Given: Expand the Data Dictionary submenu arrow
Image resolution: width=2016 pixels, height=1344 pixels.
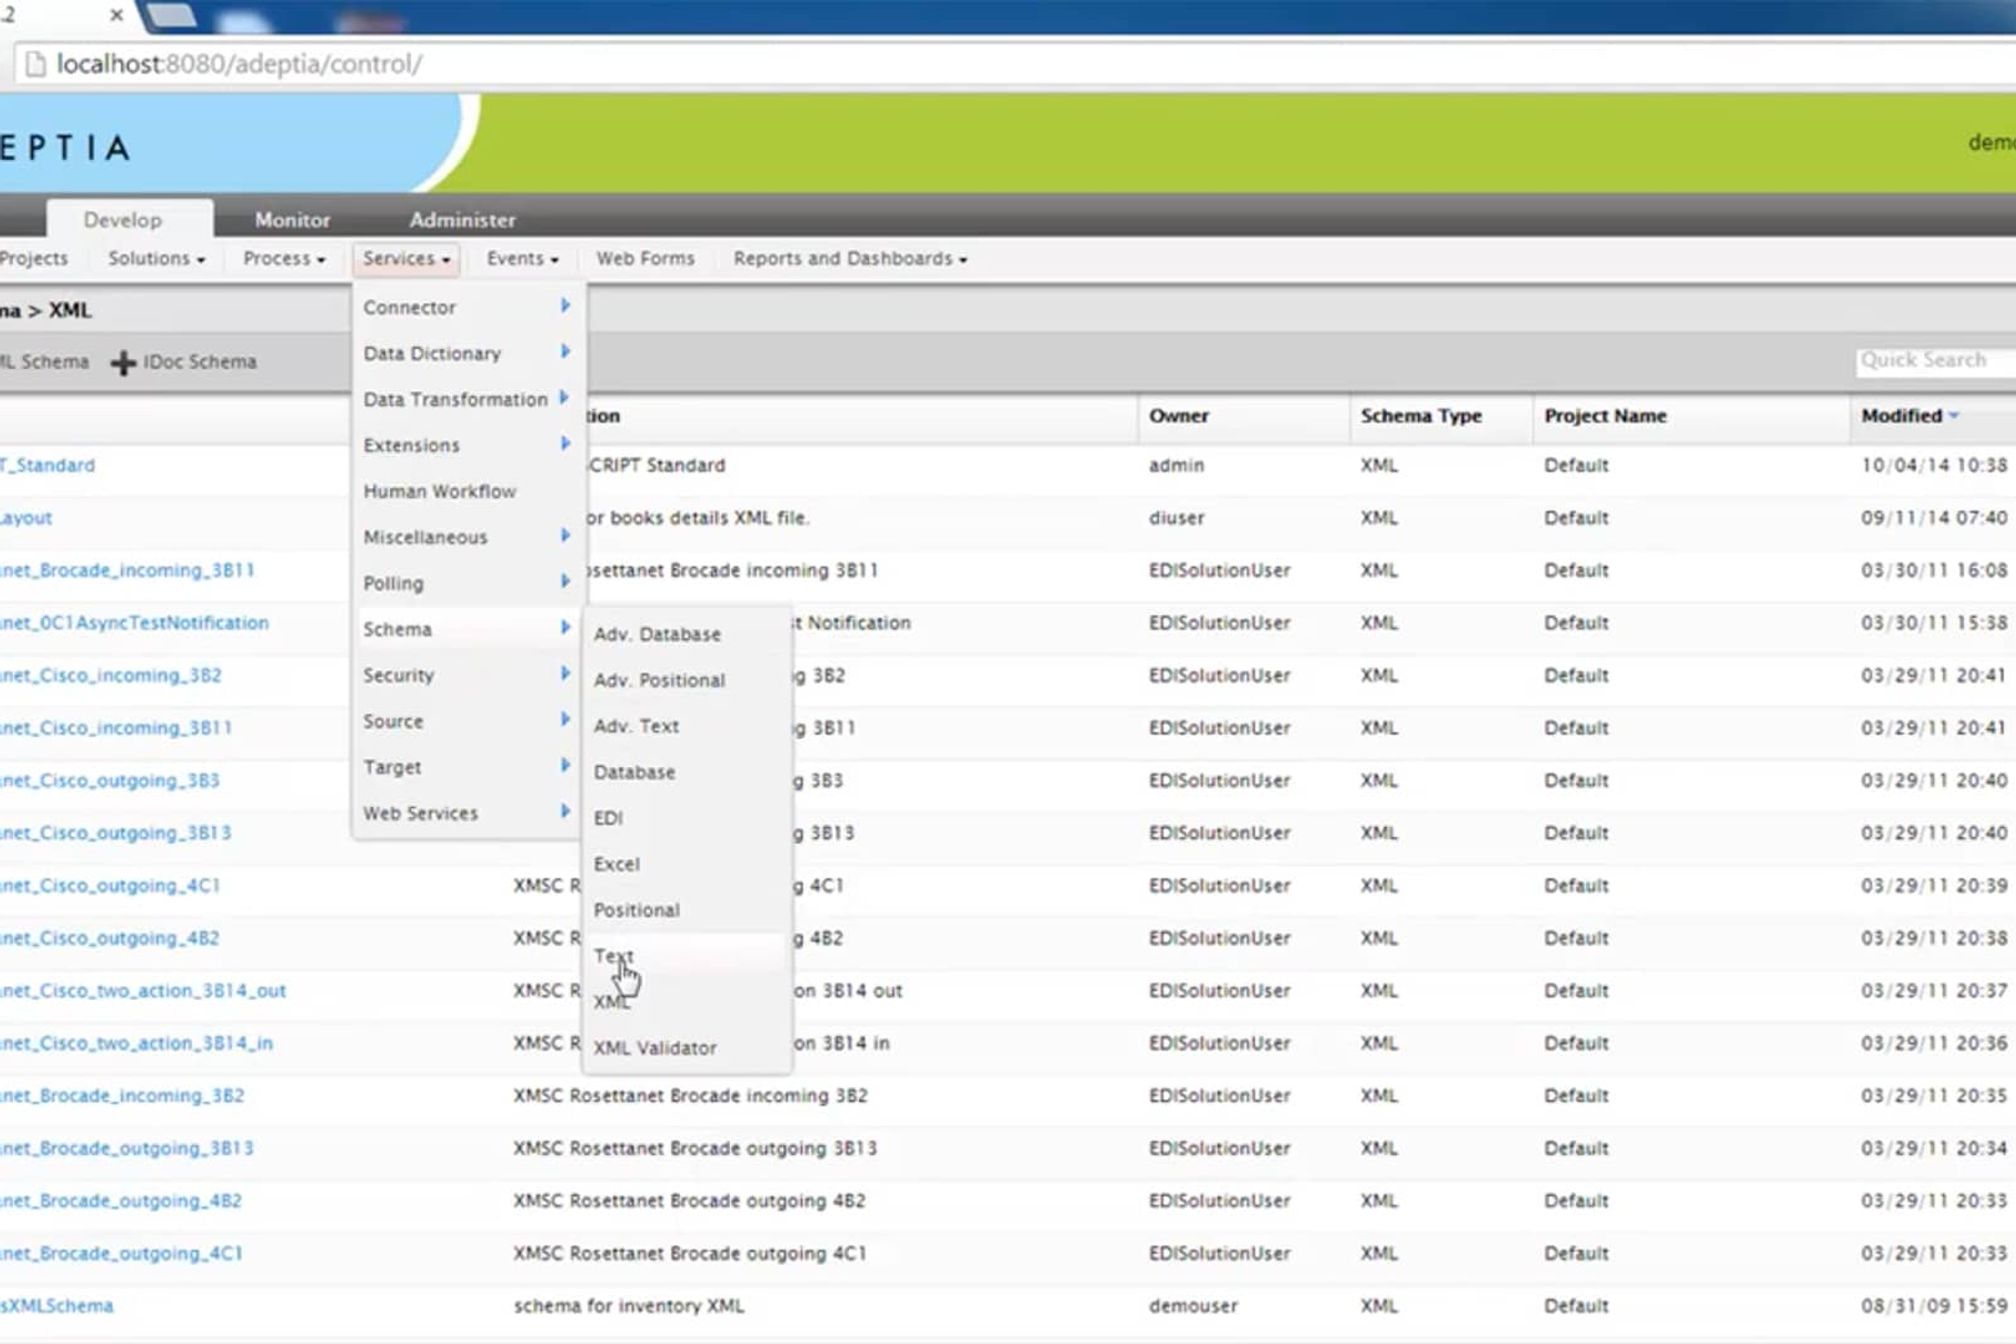Looking at the screenshot, I should 565,352.
